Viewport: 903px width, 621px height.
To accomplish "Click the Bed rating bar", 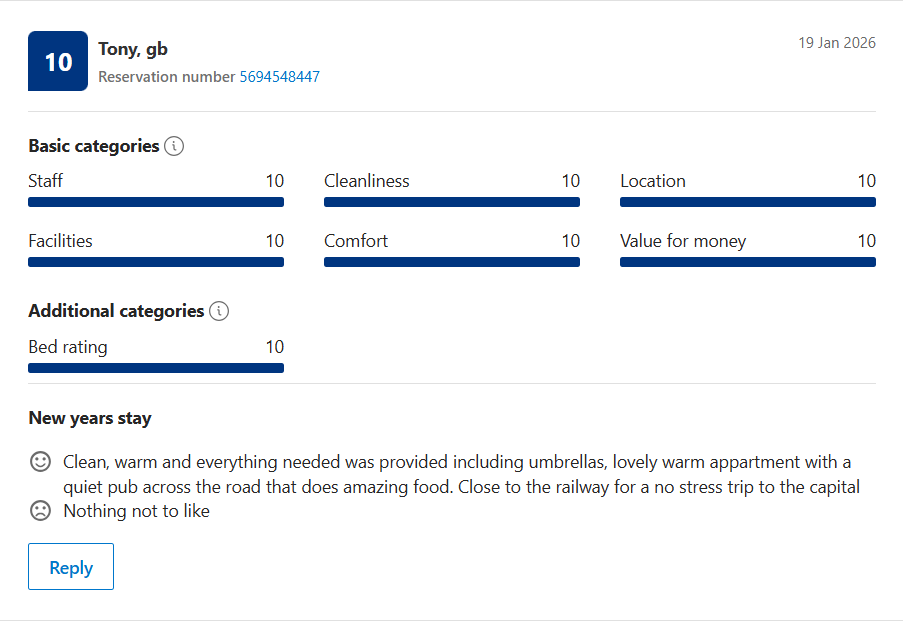I will 156,368.
